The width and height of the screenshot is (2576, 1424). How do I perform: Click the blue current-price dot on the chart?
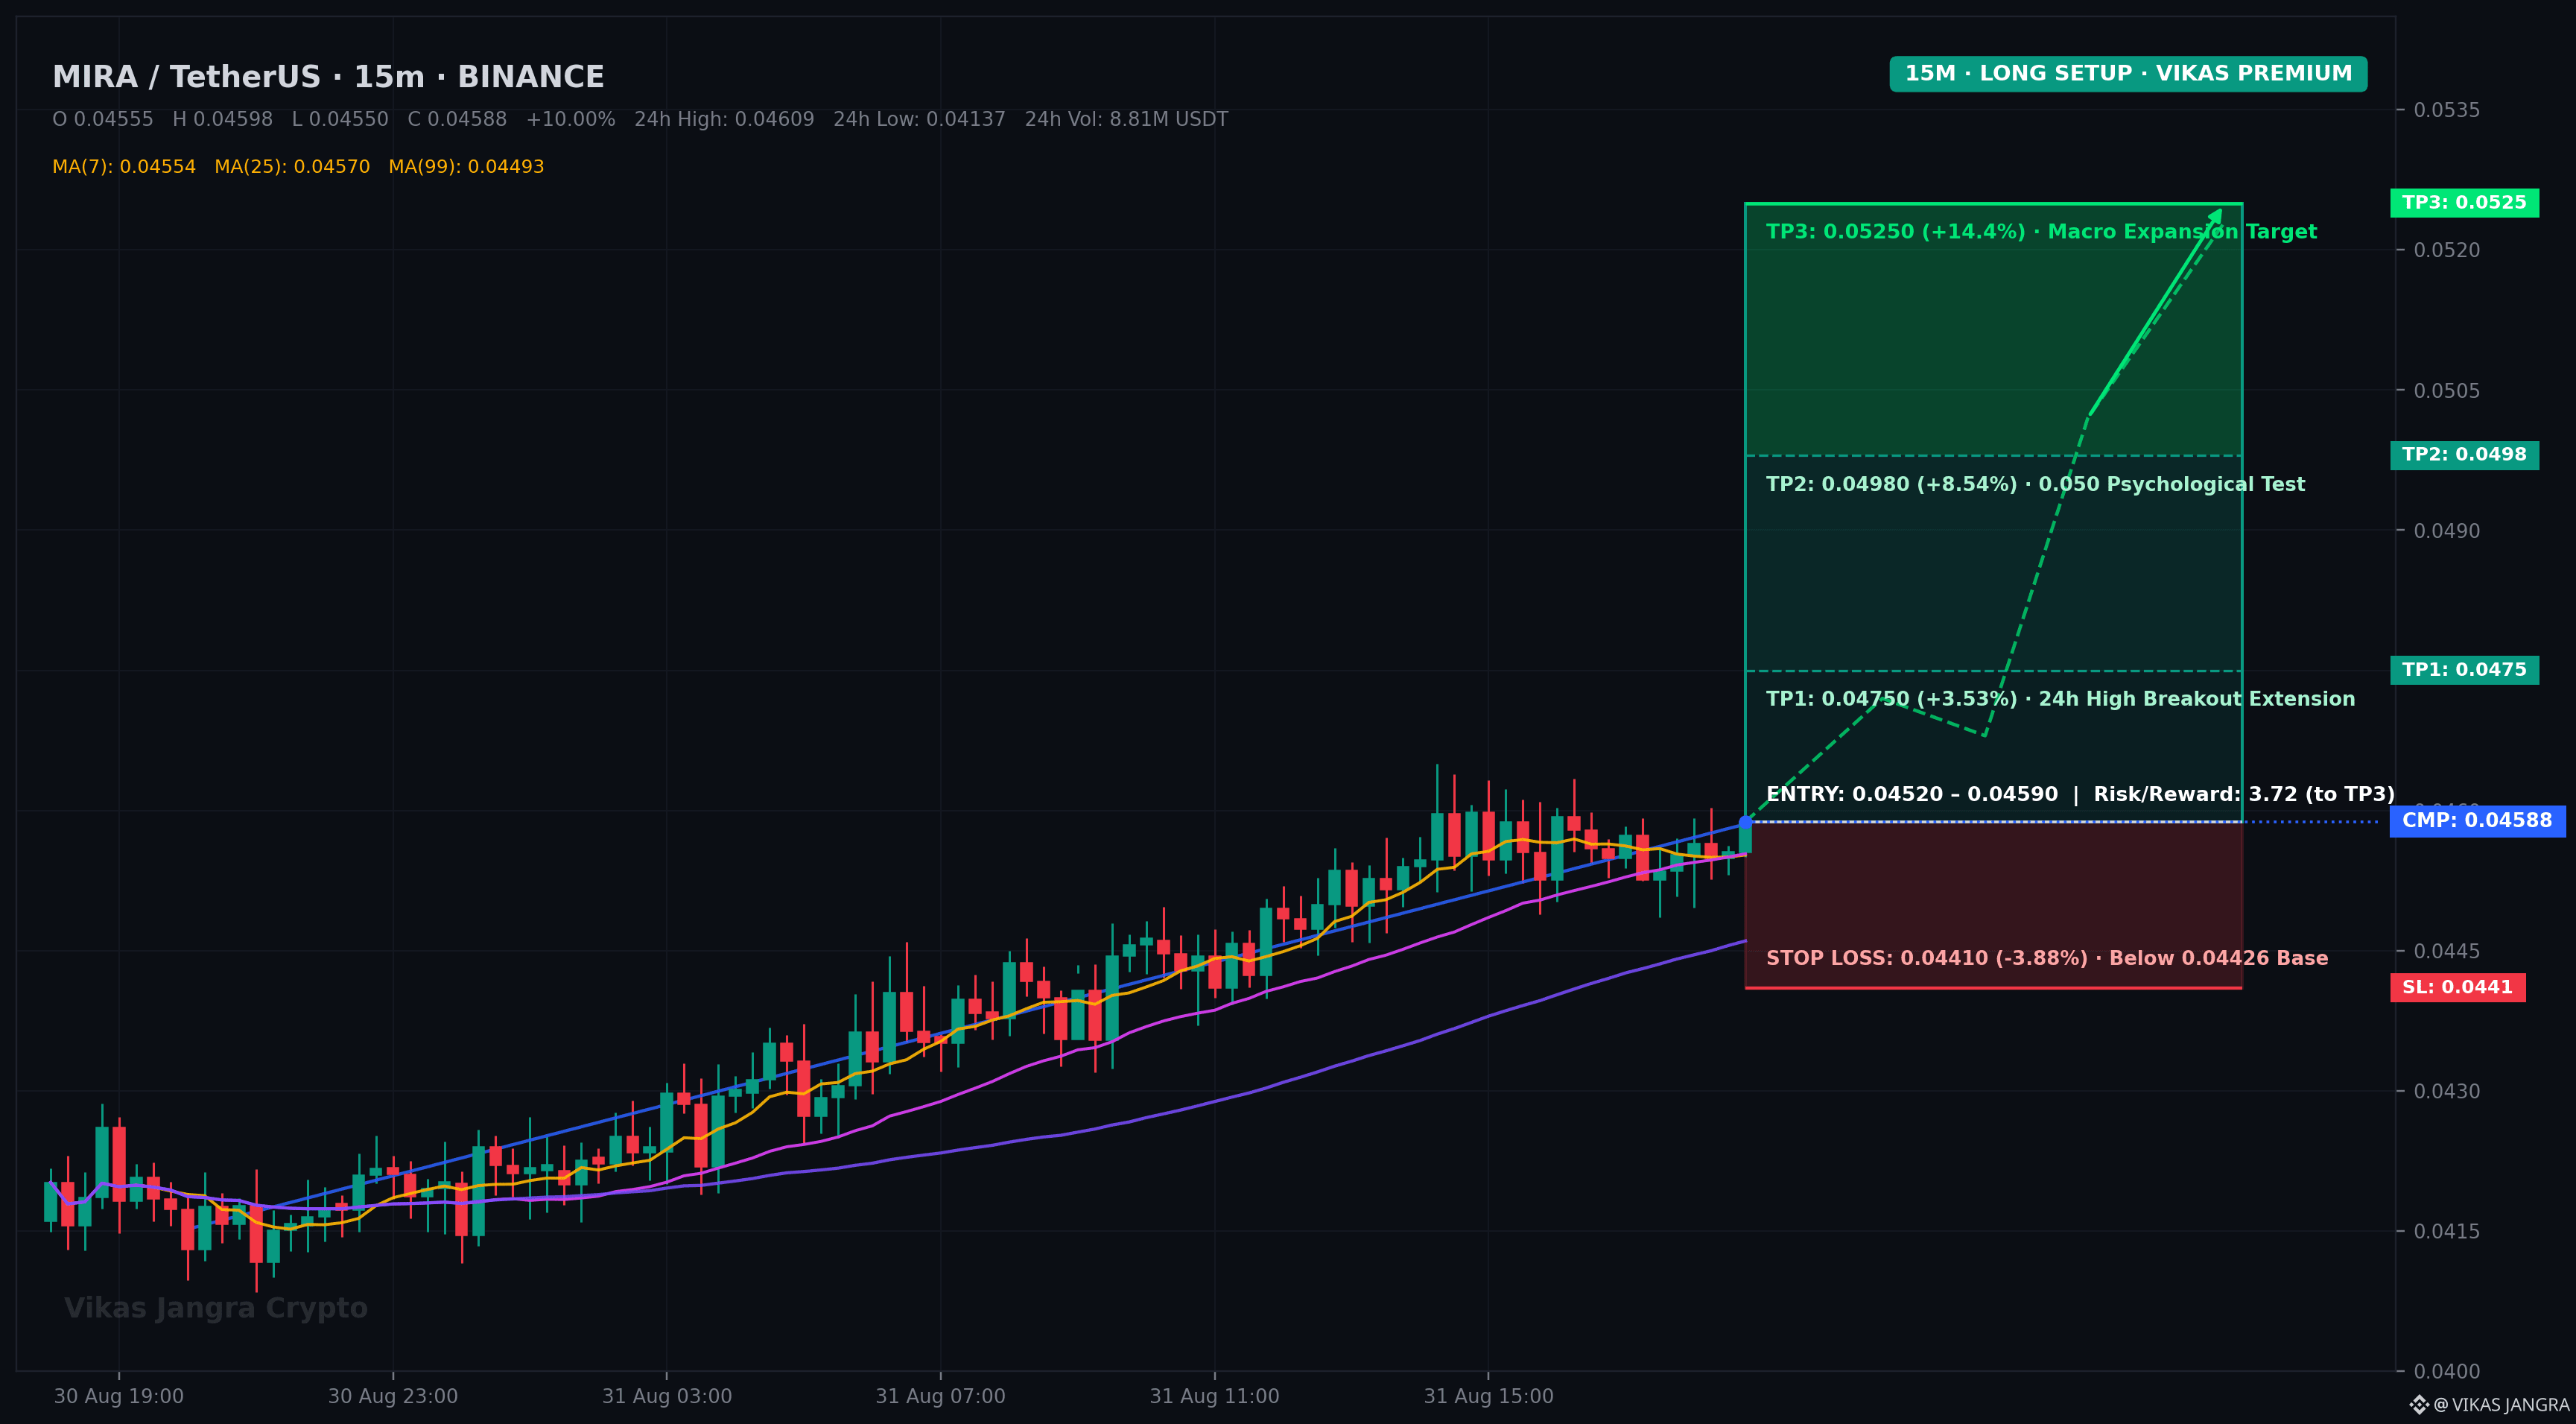pyautogui.click(x=1745, y=822)
